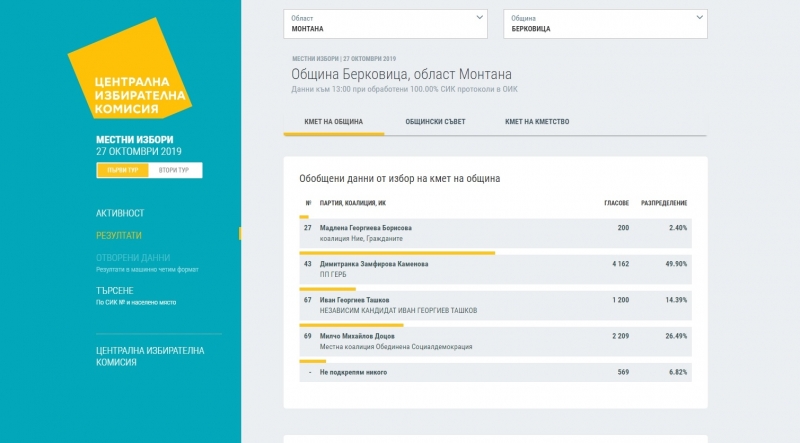Click the Гласове column header

(x=616, y=203)
